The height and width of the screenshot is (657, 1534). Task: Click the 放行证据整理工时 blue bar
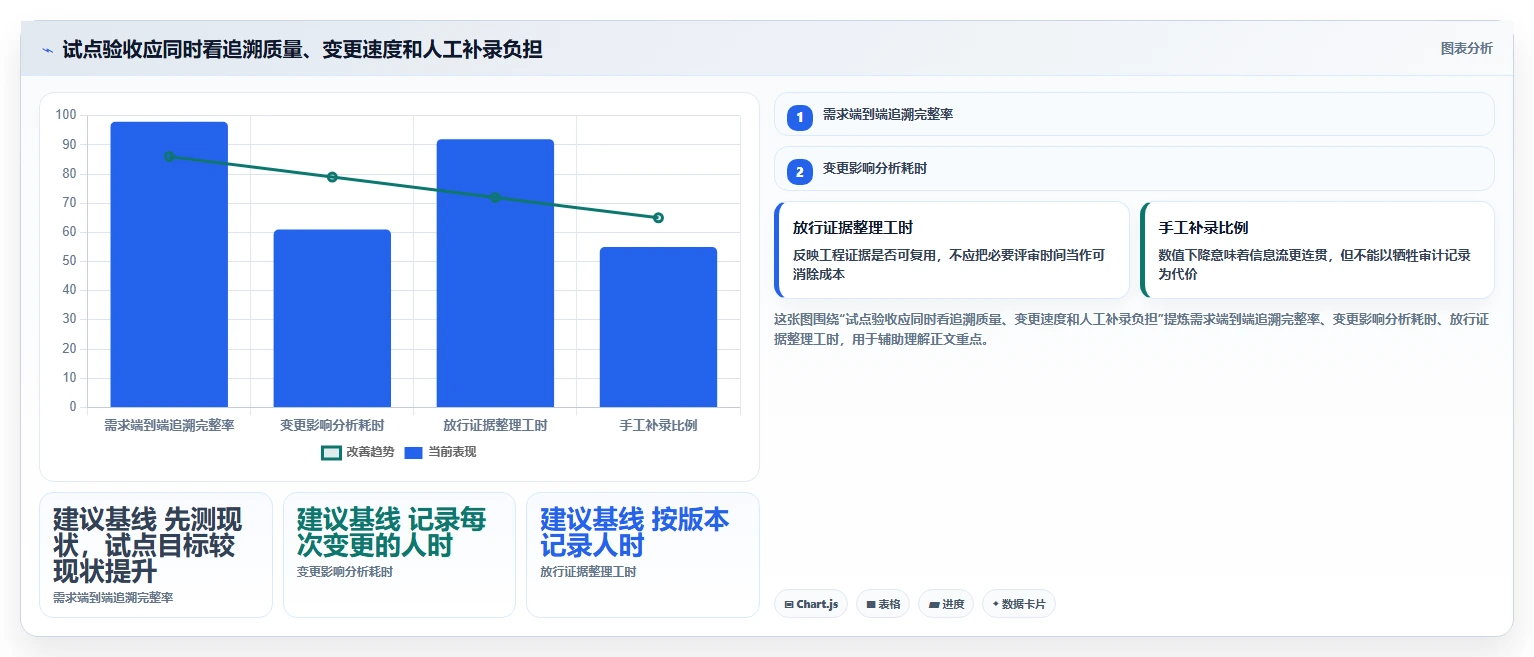click(x=495, y=273)
